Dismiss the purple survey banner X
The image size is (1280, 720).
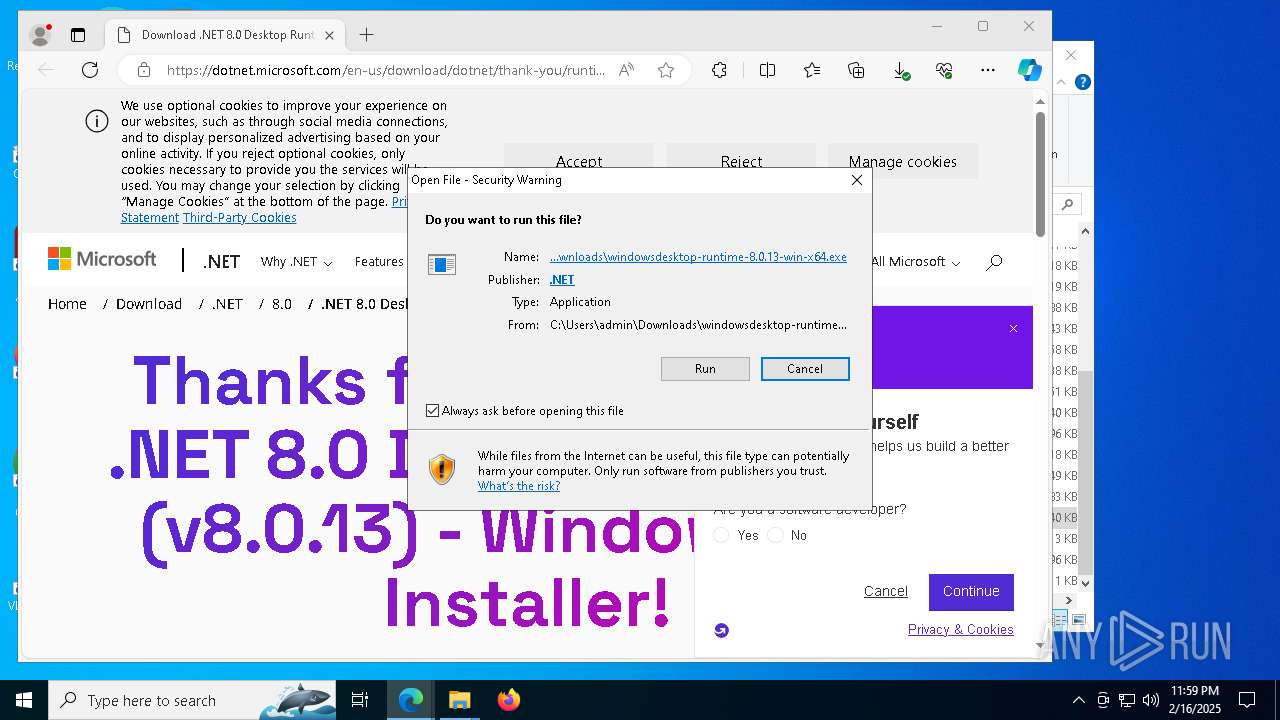[1013, 328]
